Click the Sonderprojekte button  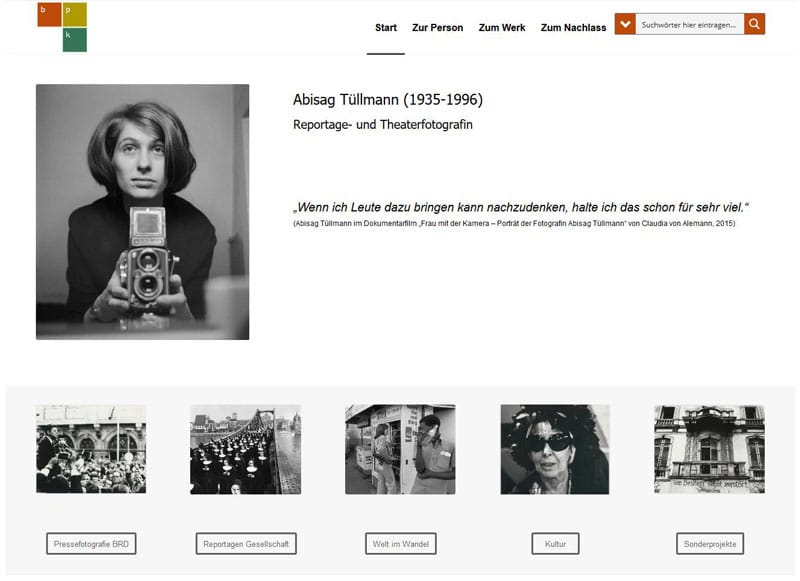710,544
